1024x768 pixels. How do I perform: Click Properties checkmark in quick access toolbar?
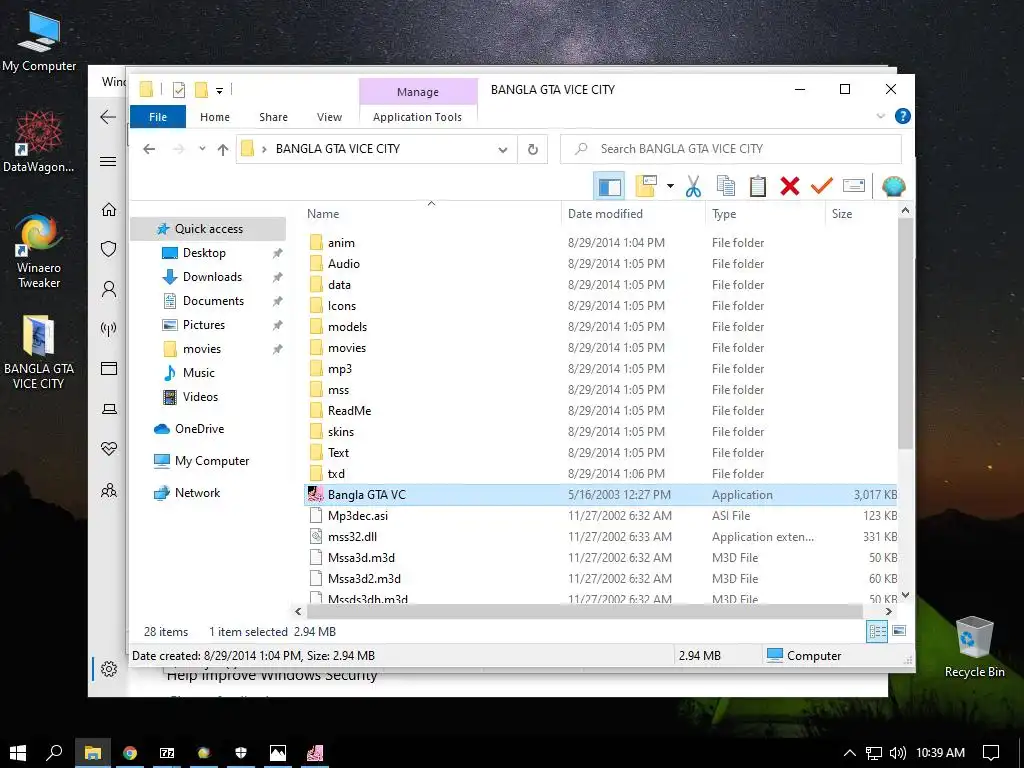point(178,90)
